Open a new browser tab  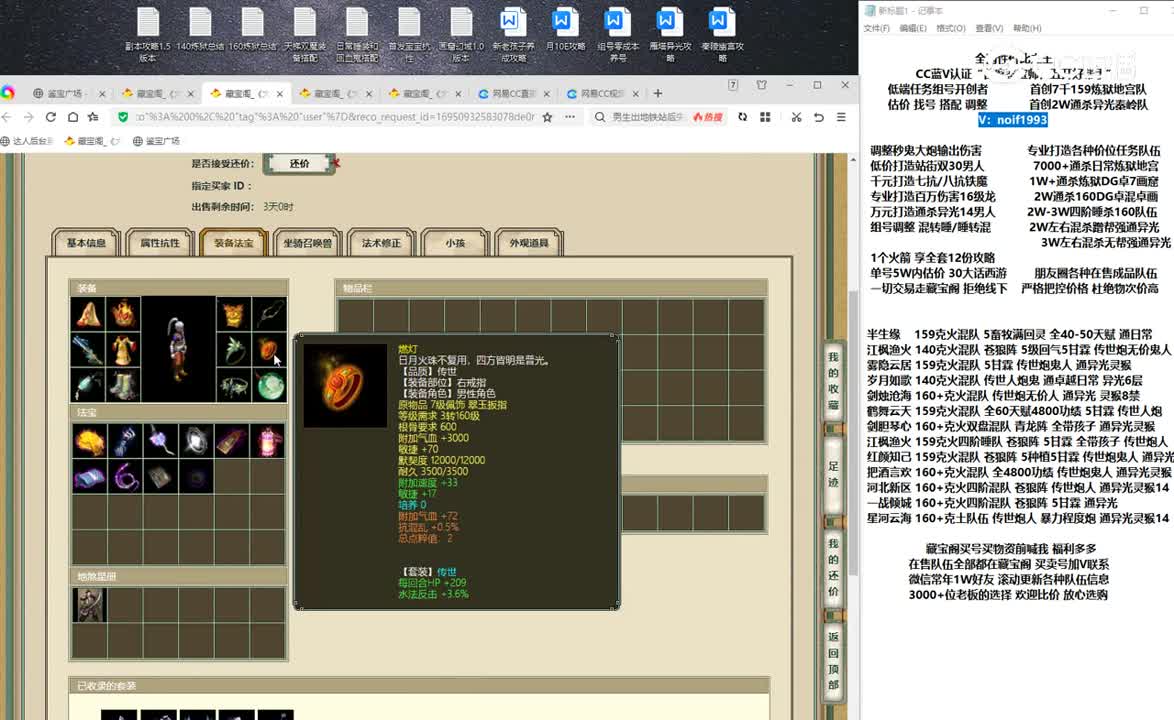(658, 93)
